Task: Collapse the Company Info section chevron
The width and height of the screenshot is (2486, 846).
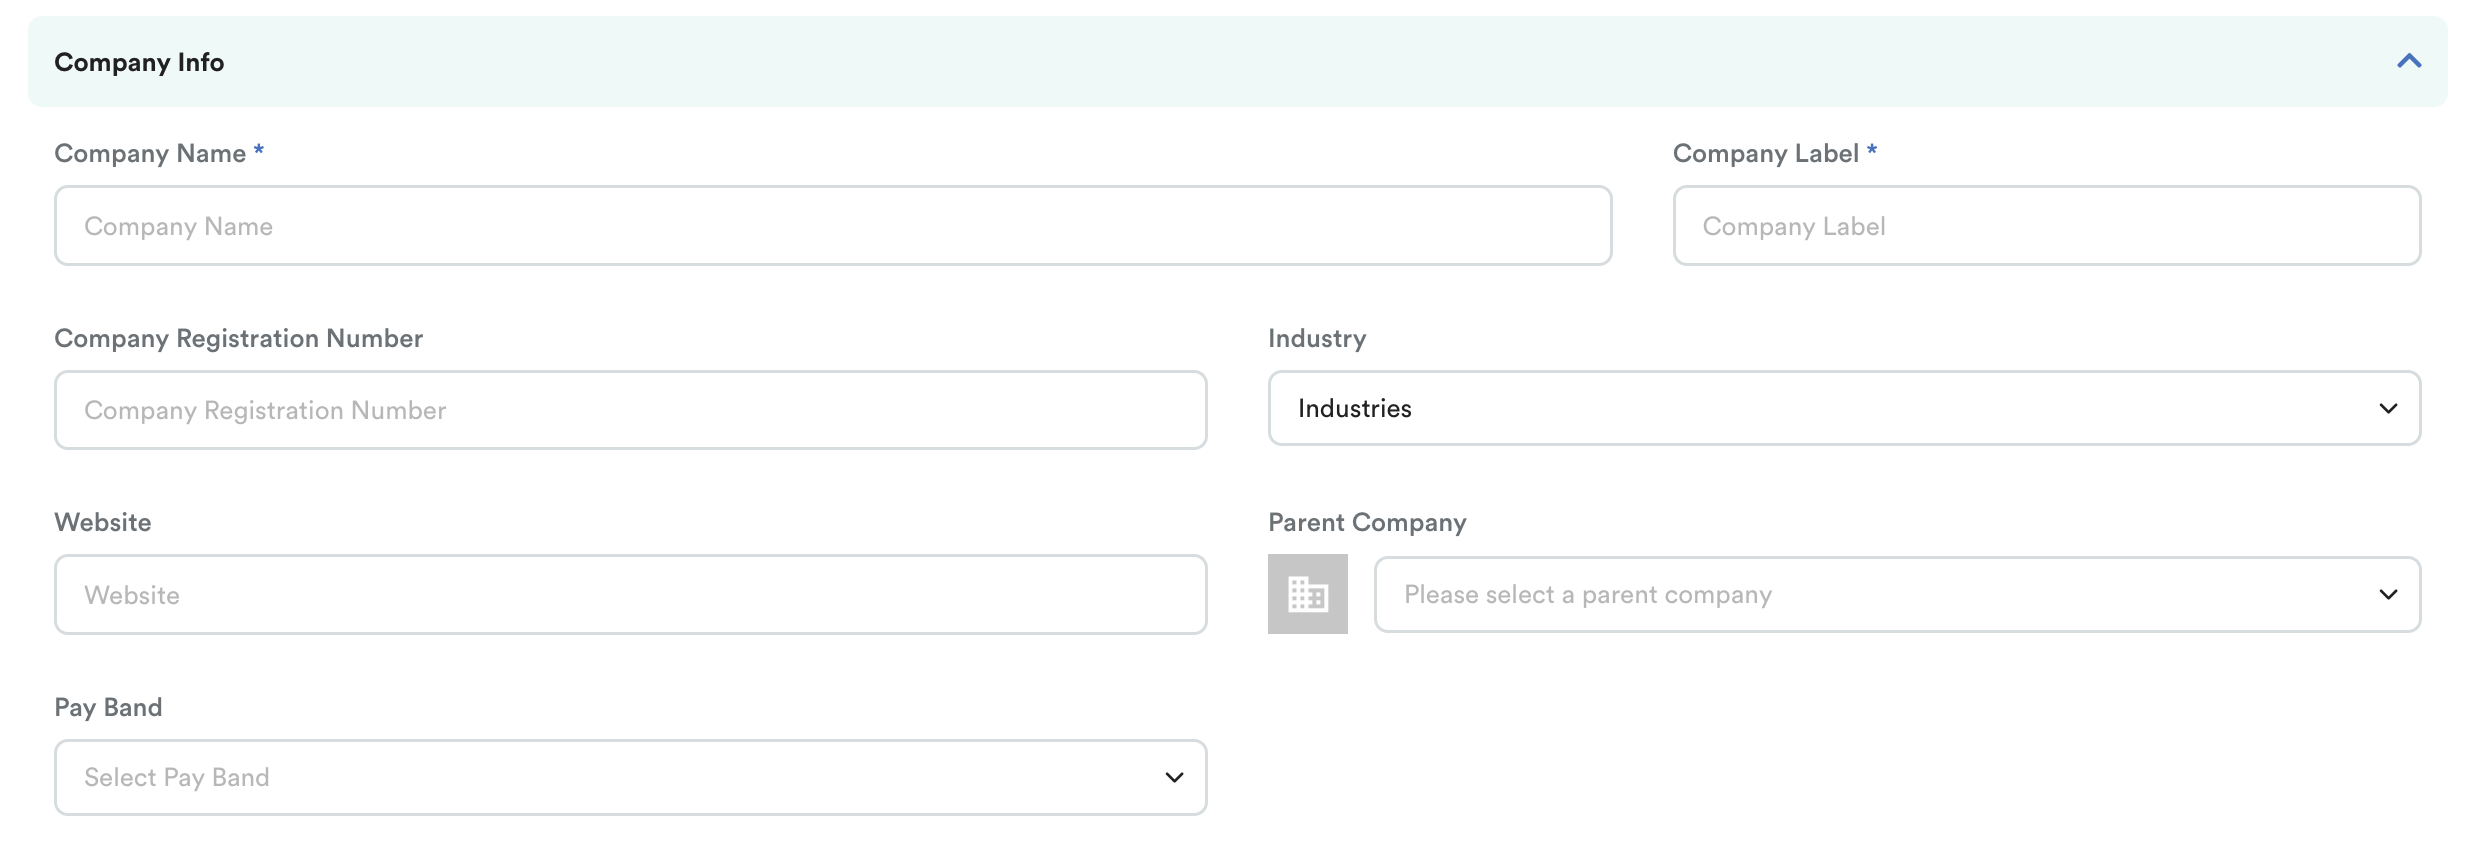Action: click(2408, 62)
